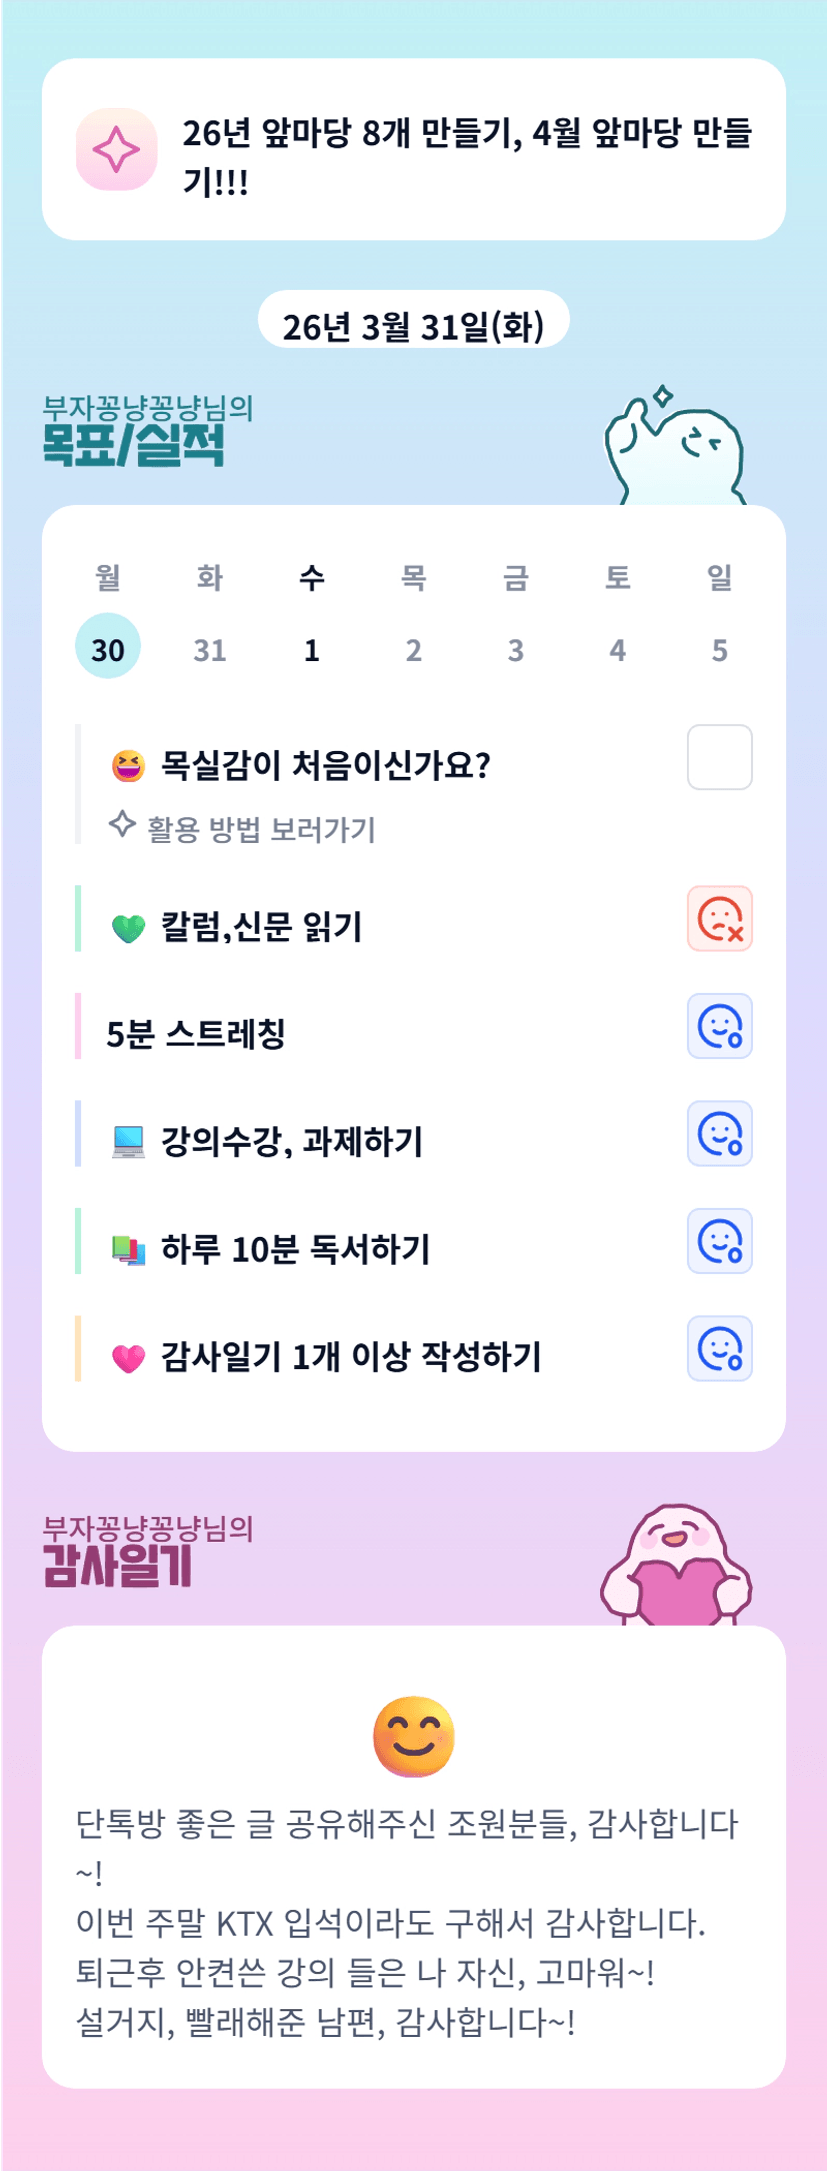Image resolution: width=827 pixels, height=2171 pixels.
Task: Click the pink sparkle goal icon
Action: 116,150
